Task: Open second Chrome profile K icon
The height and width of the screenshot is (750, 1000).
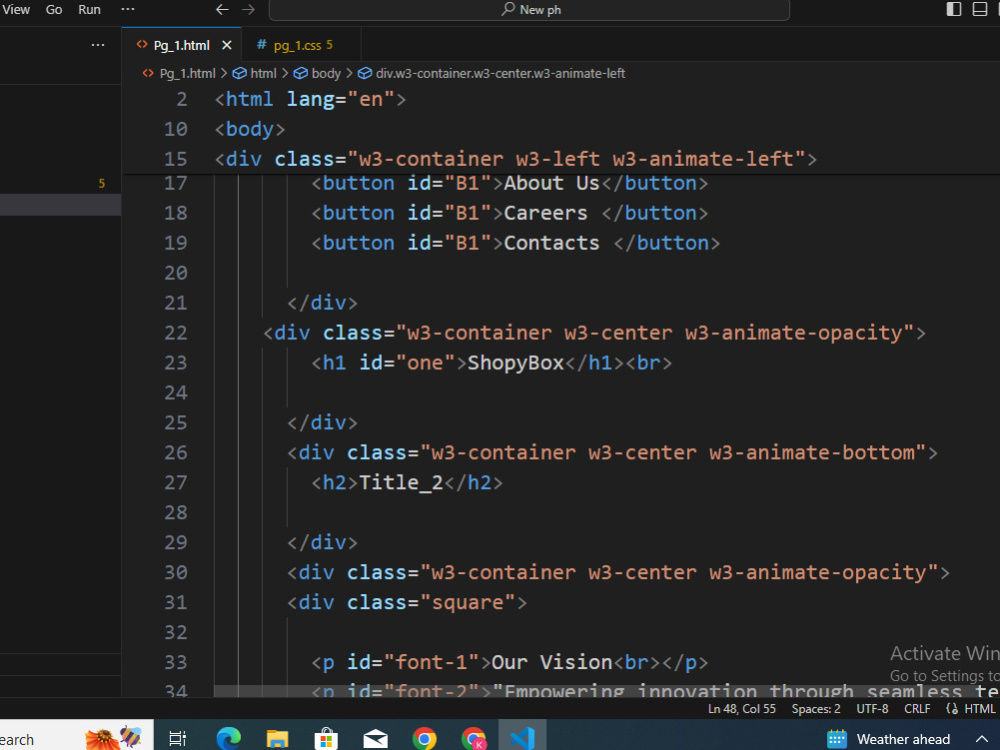Action: point(473,739)
